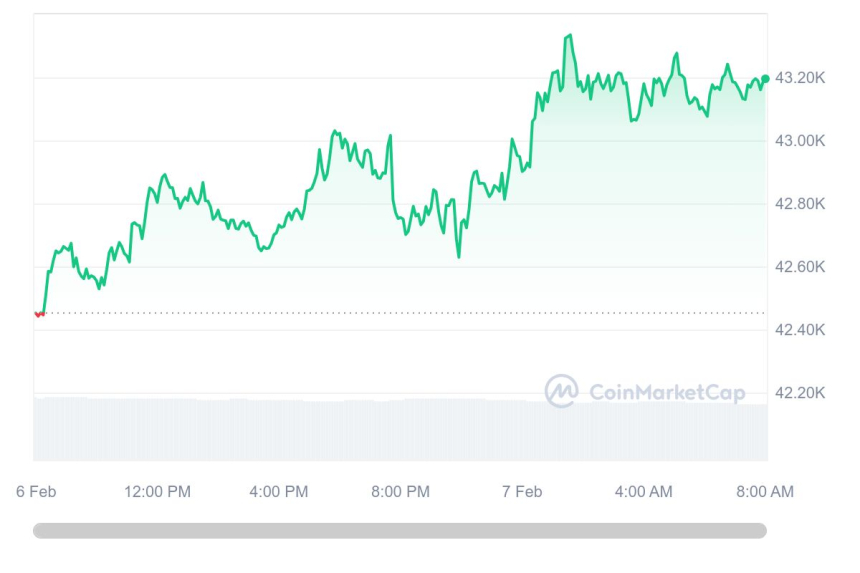Image resolution: width=860 pixels, height=573 pixels.
Task: Click the gray volume bars area
Action: (300, 430)
